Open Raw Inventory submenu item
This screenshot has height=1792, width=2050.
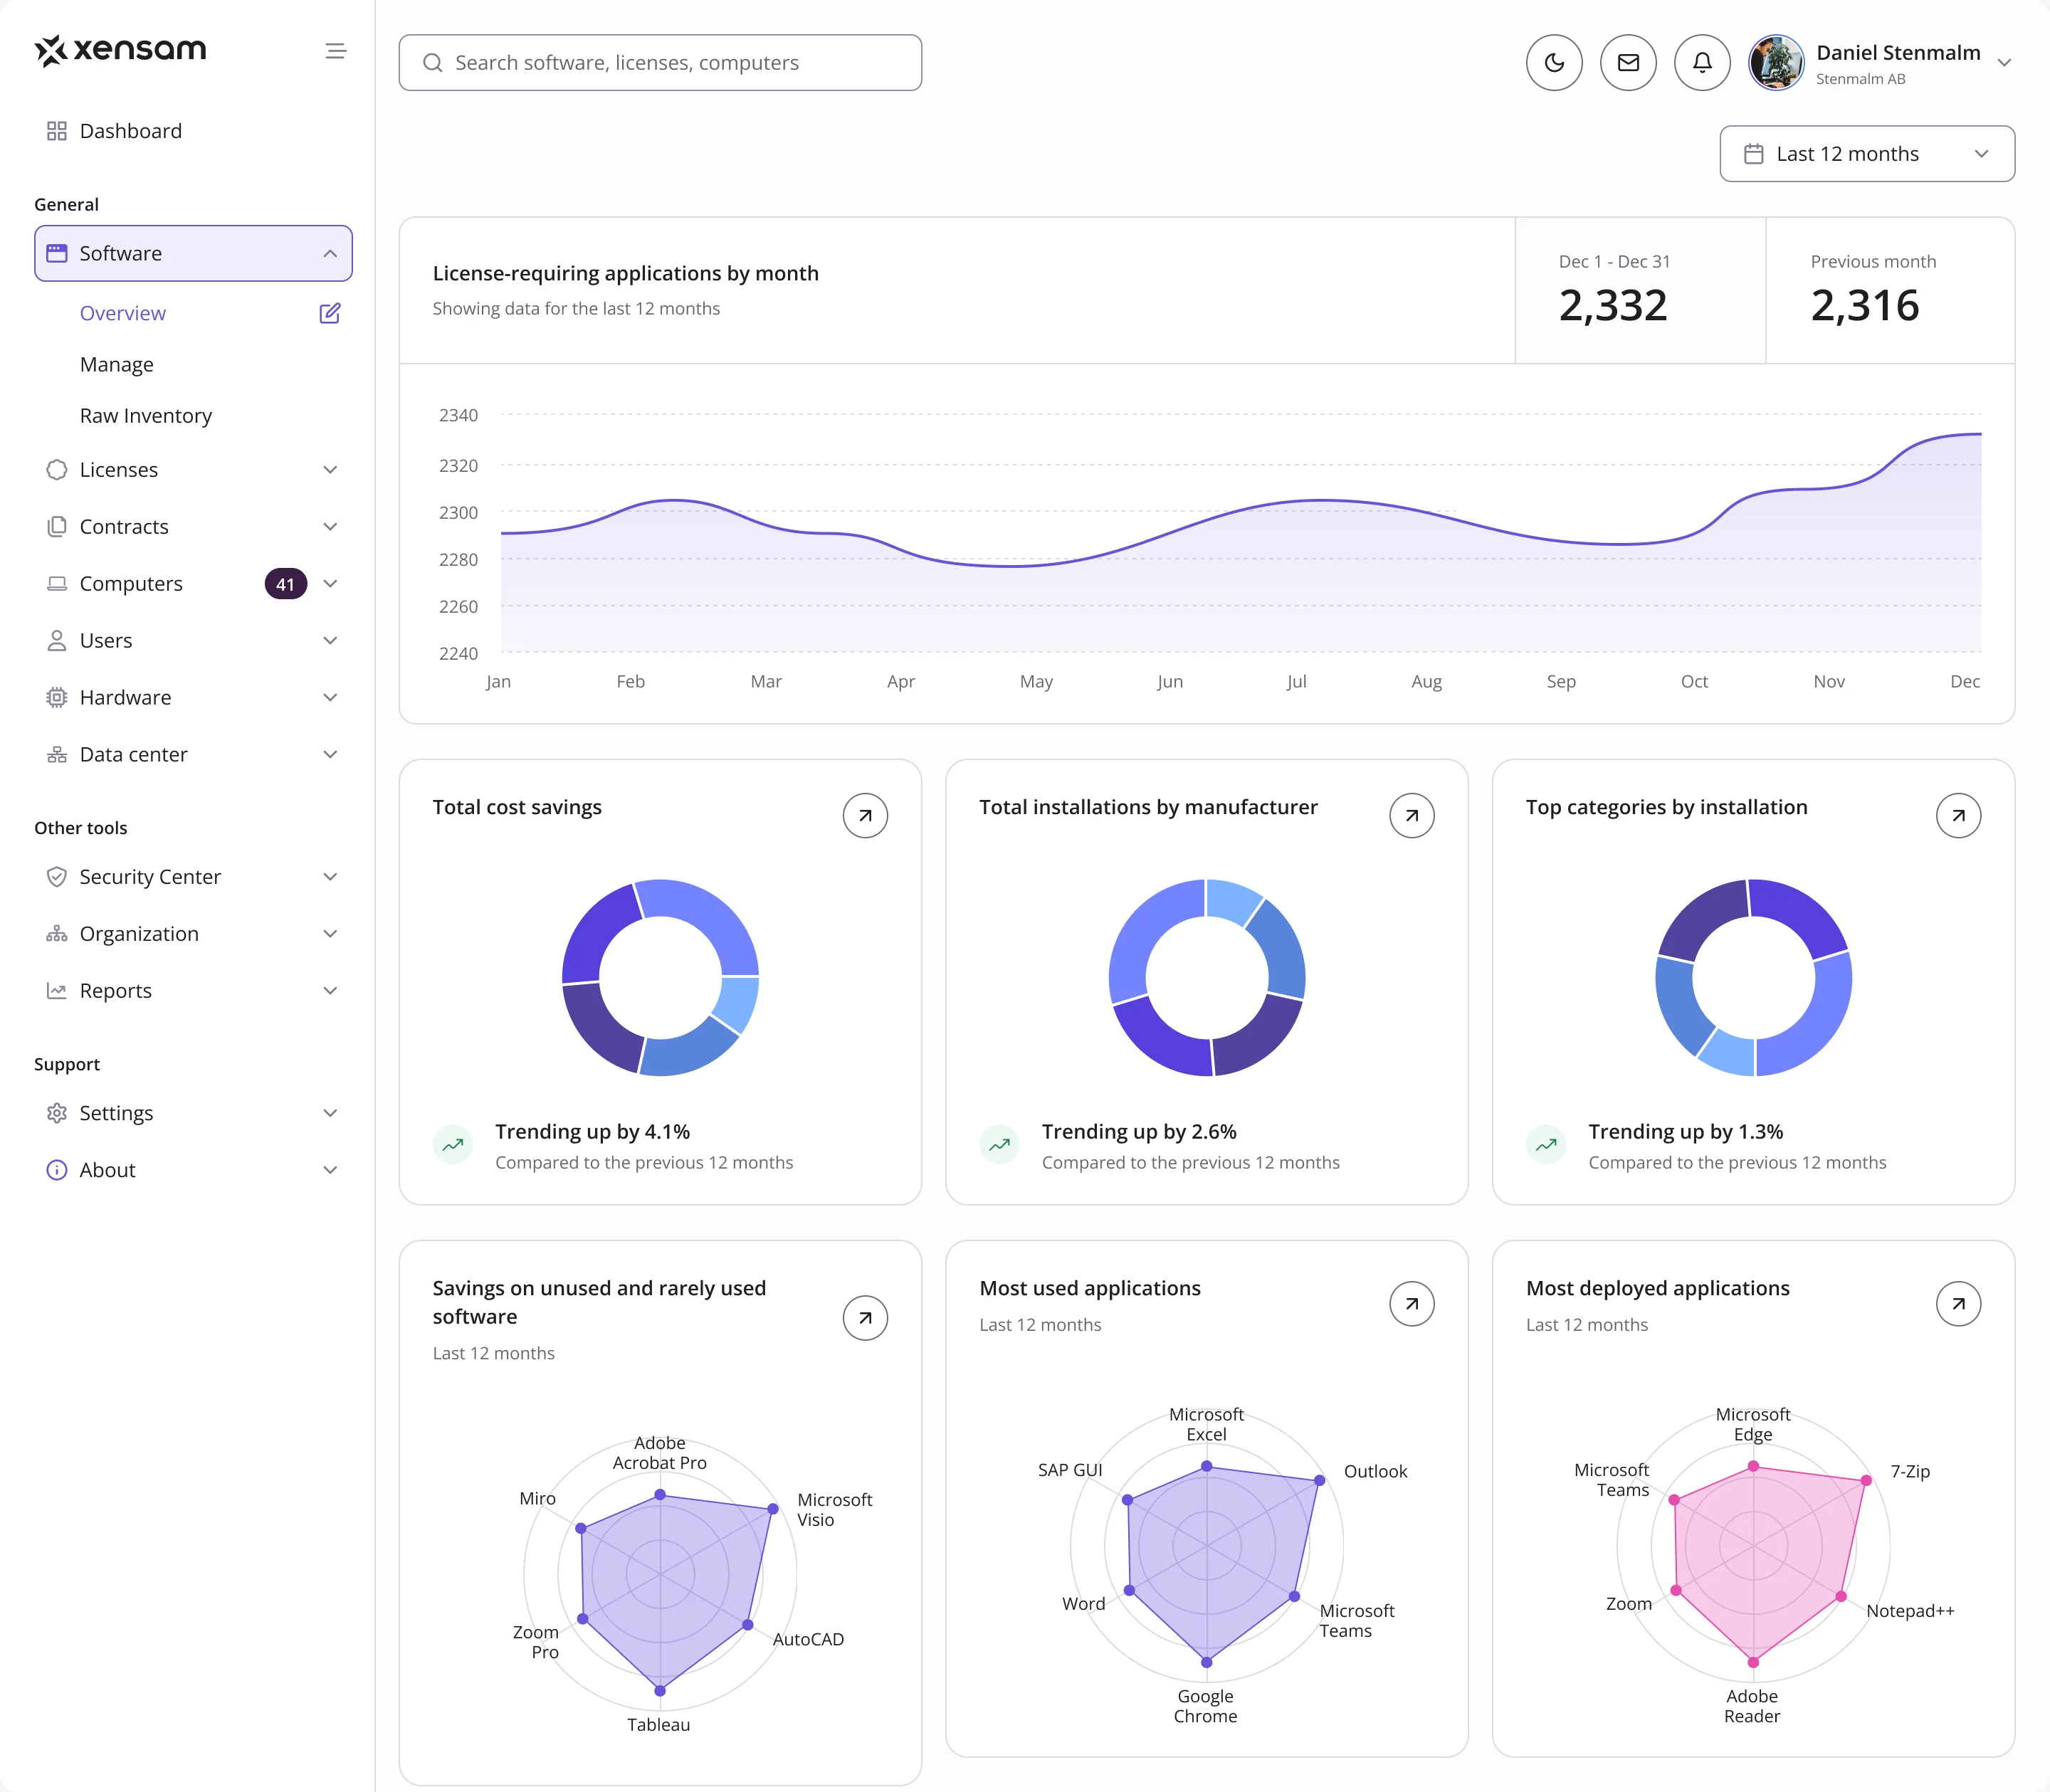146,415
